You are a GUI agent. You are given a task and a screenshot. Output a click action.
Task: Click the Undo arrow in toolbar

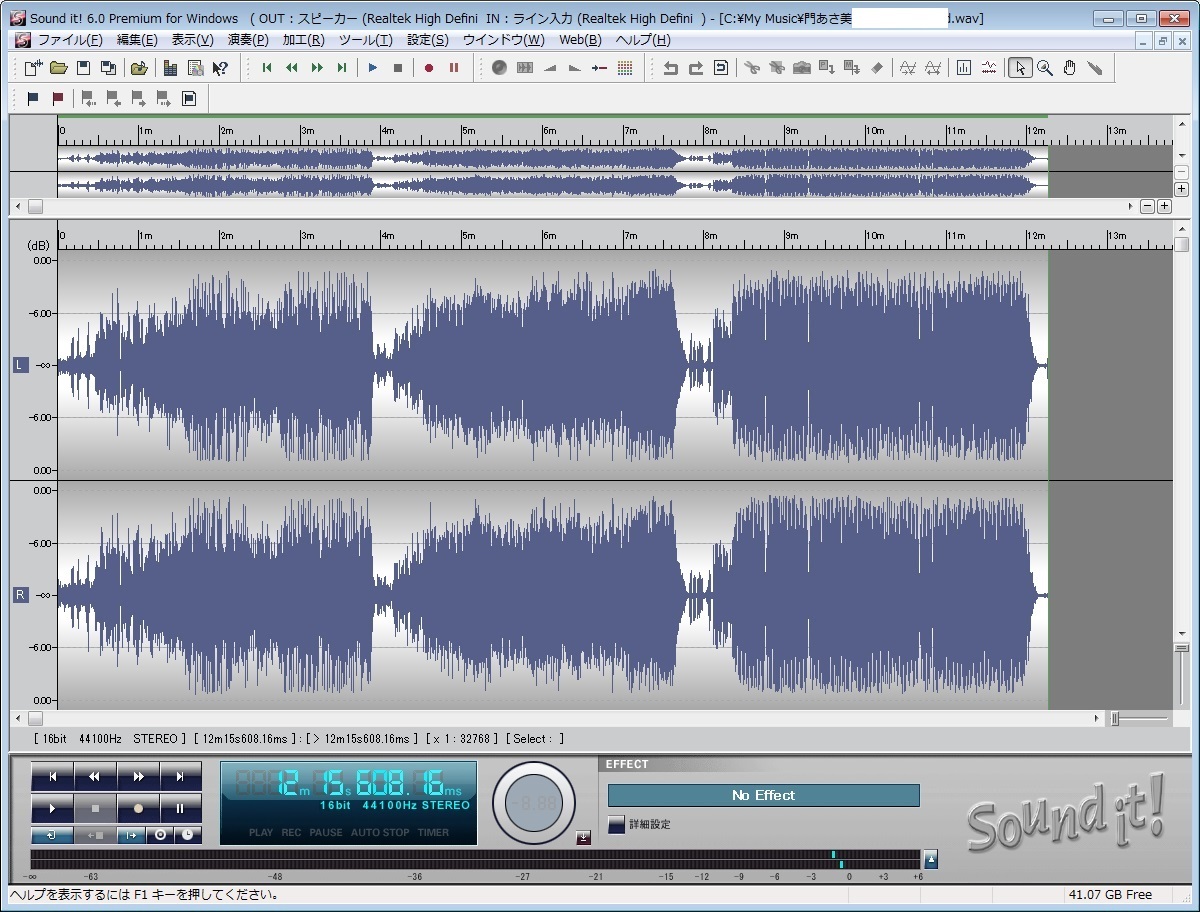pos(670,68)
